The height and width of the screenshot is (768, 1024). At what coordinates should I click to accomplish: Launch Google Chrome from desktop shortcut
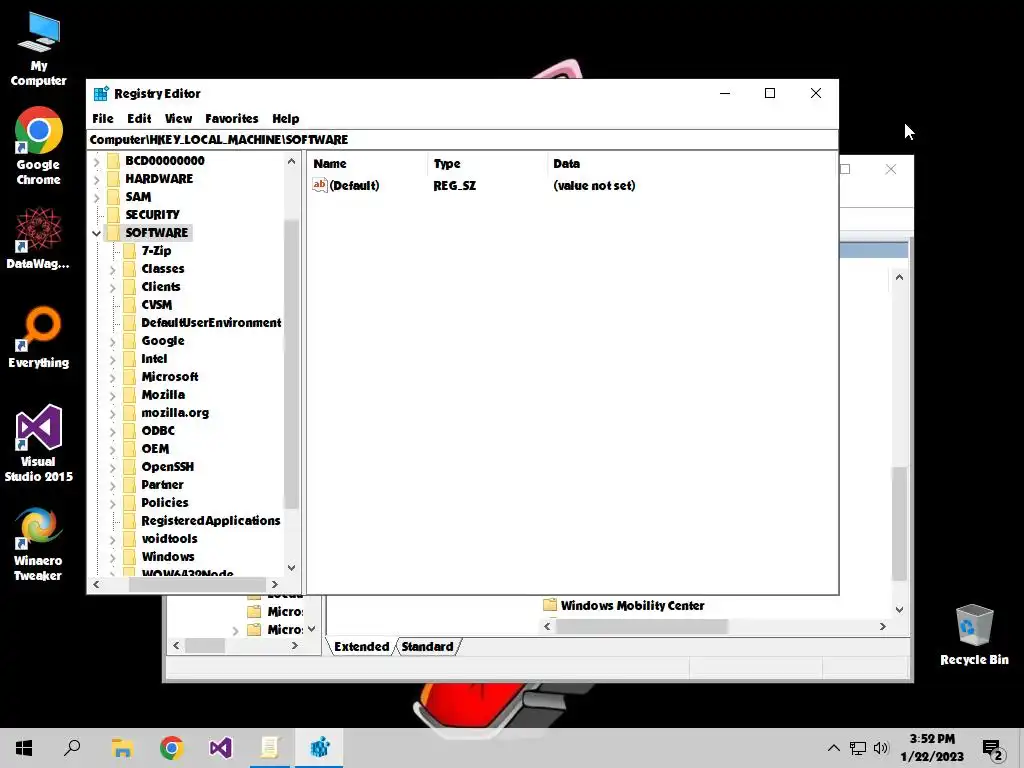pyautogui.click(x=39, y=146)
